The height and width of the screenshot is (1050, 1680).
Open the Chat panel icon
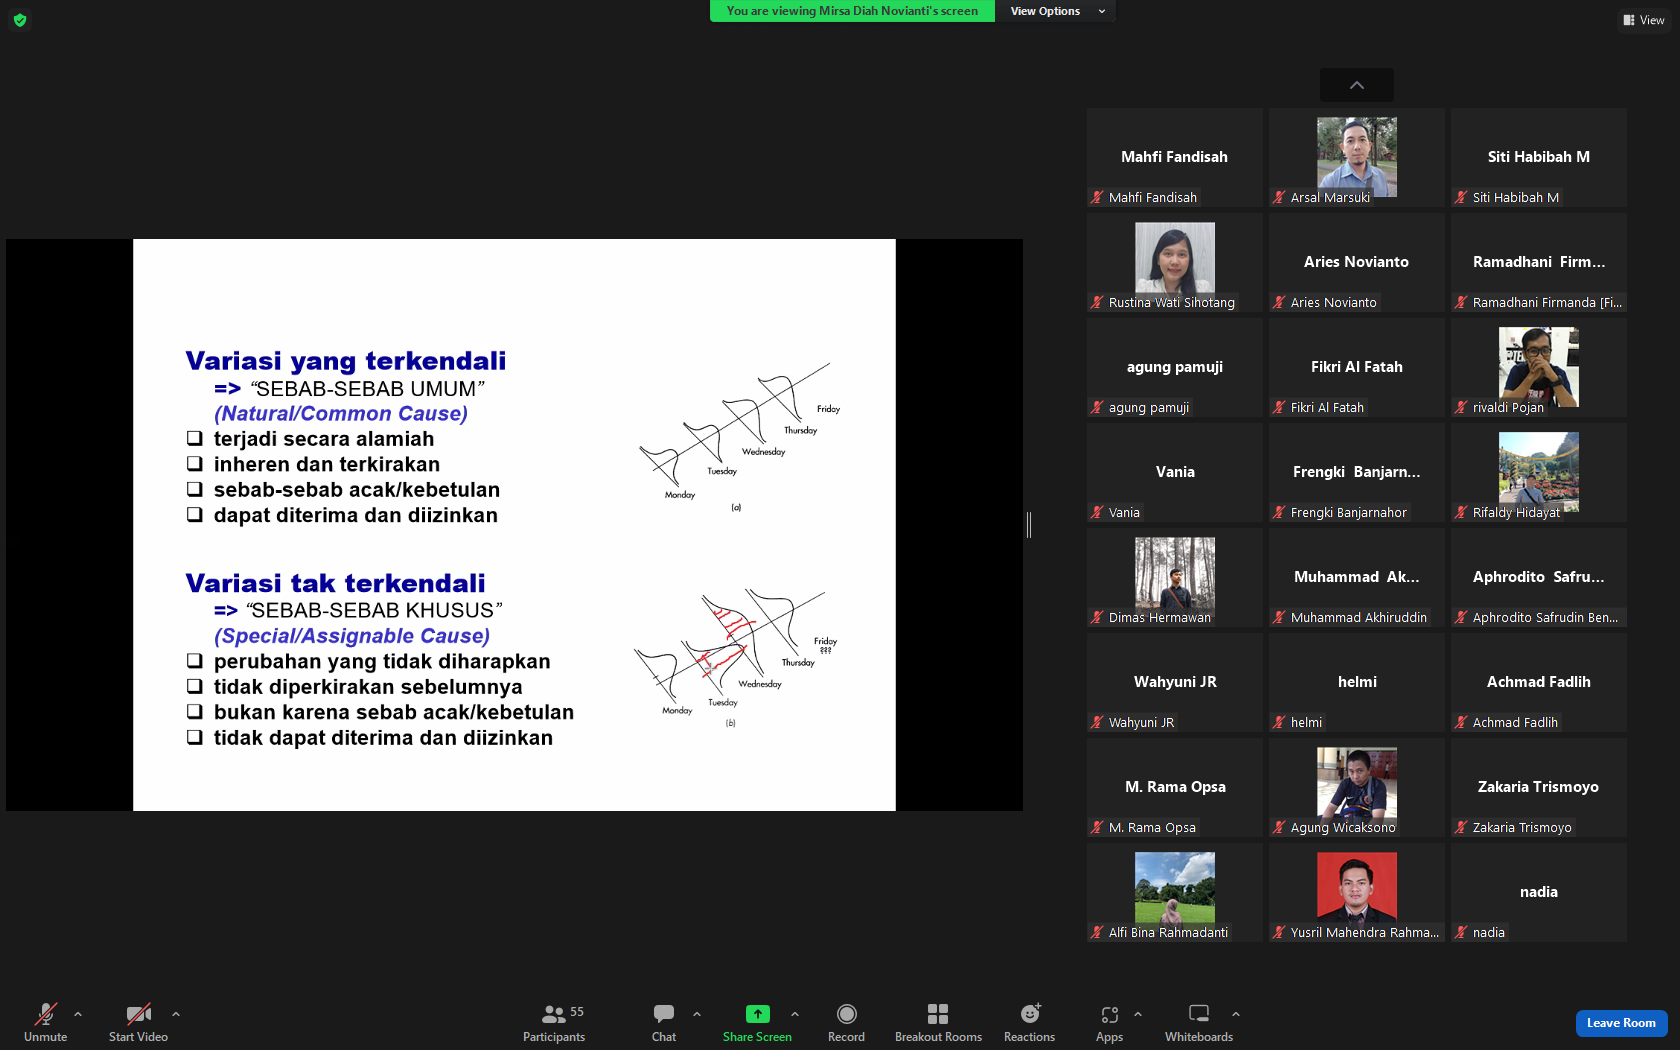pos(664,1014)
